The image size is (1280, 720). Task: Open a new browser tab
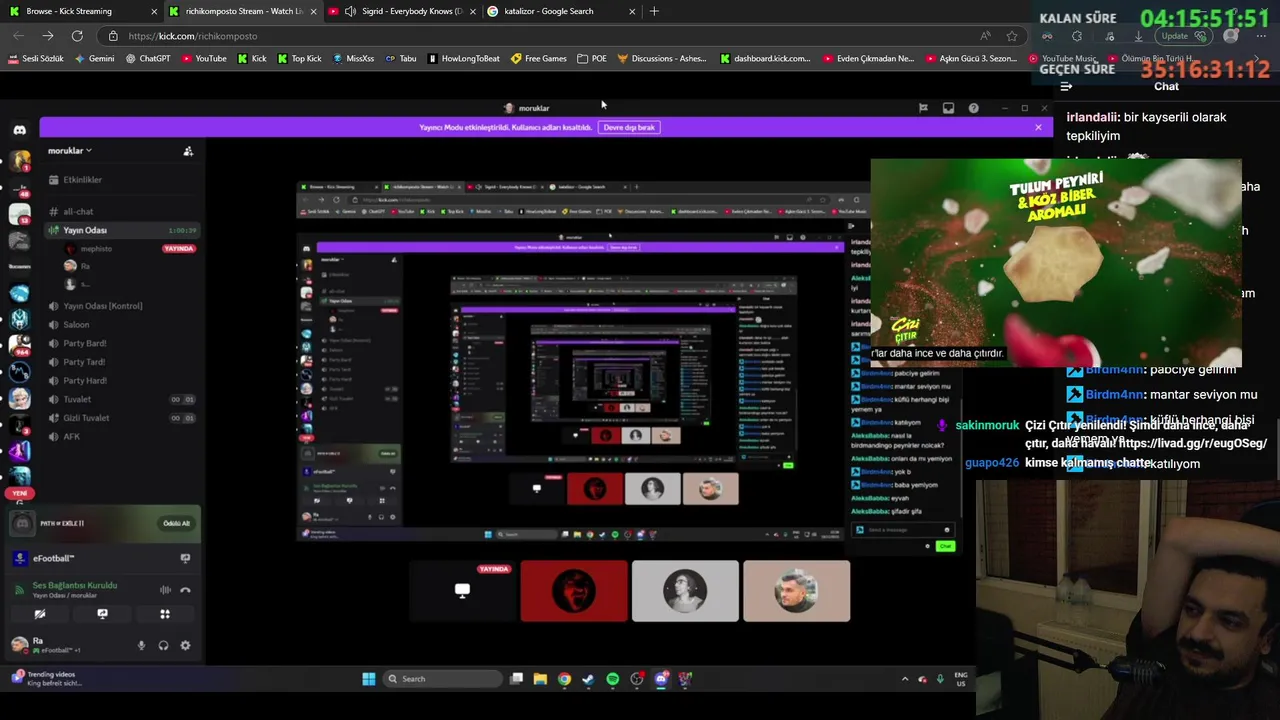click(654, 11)
